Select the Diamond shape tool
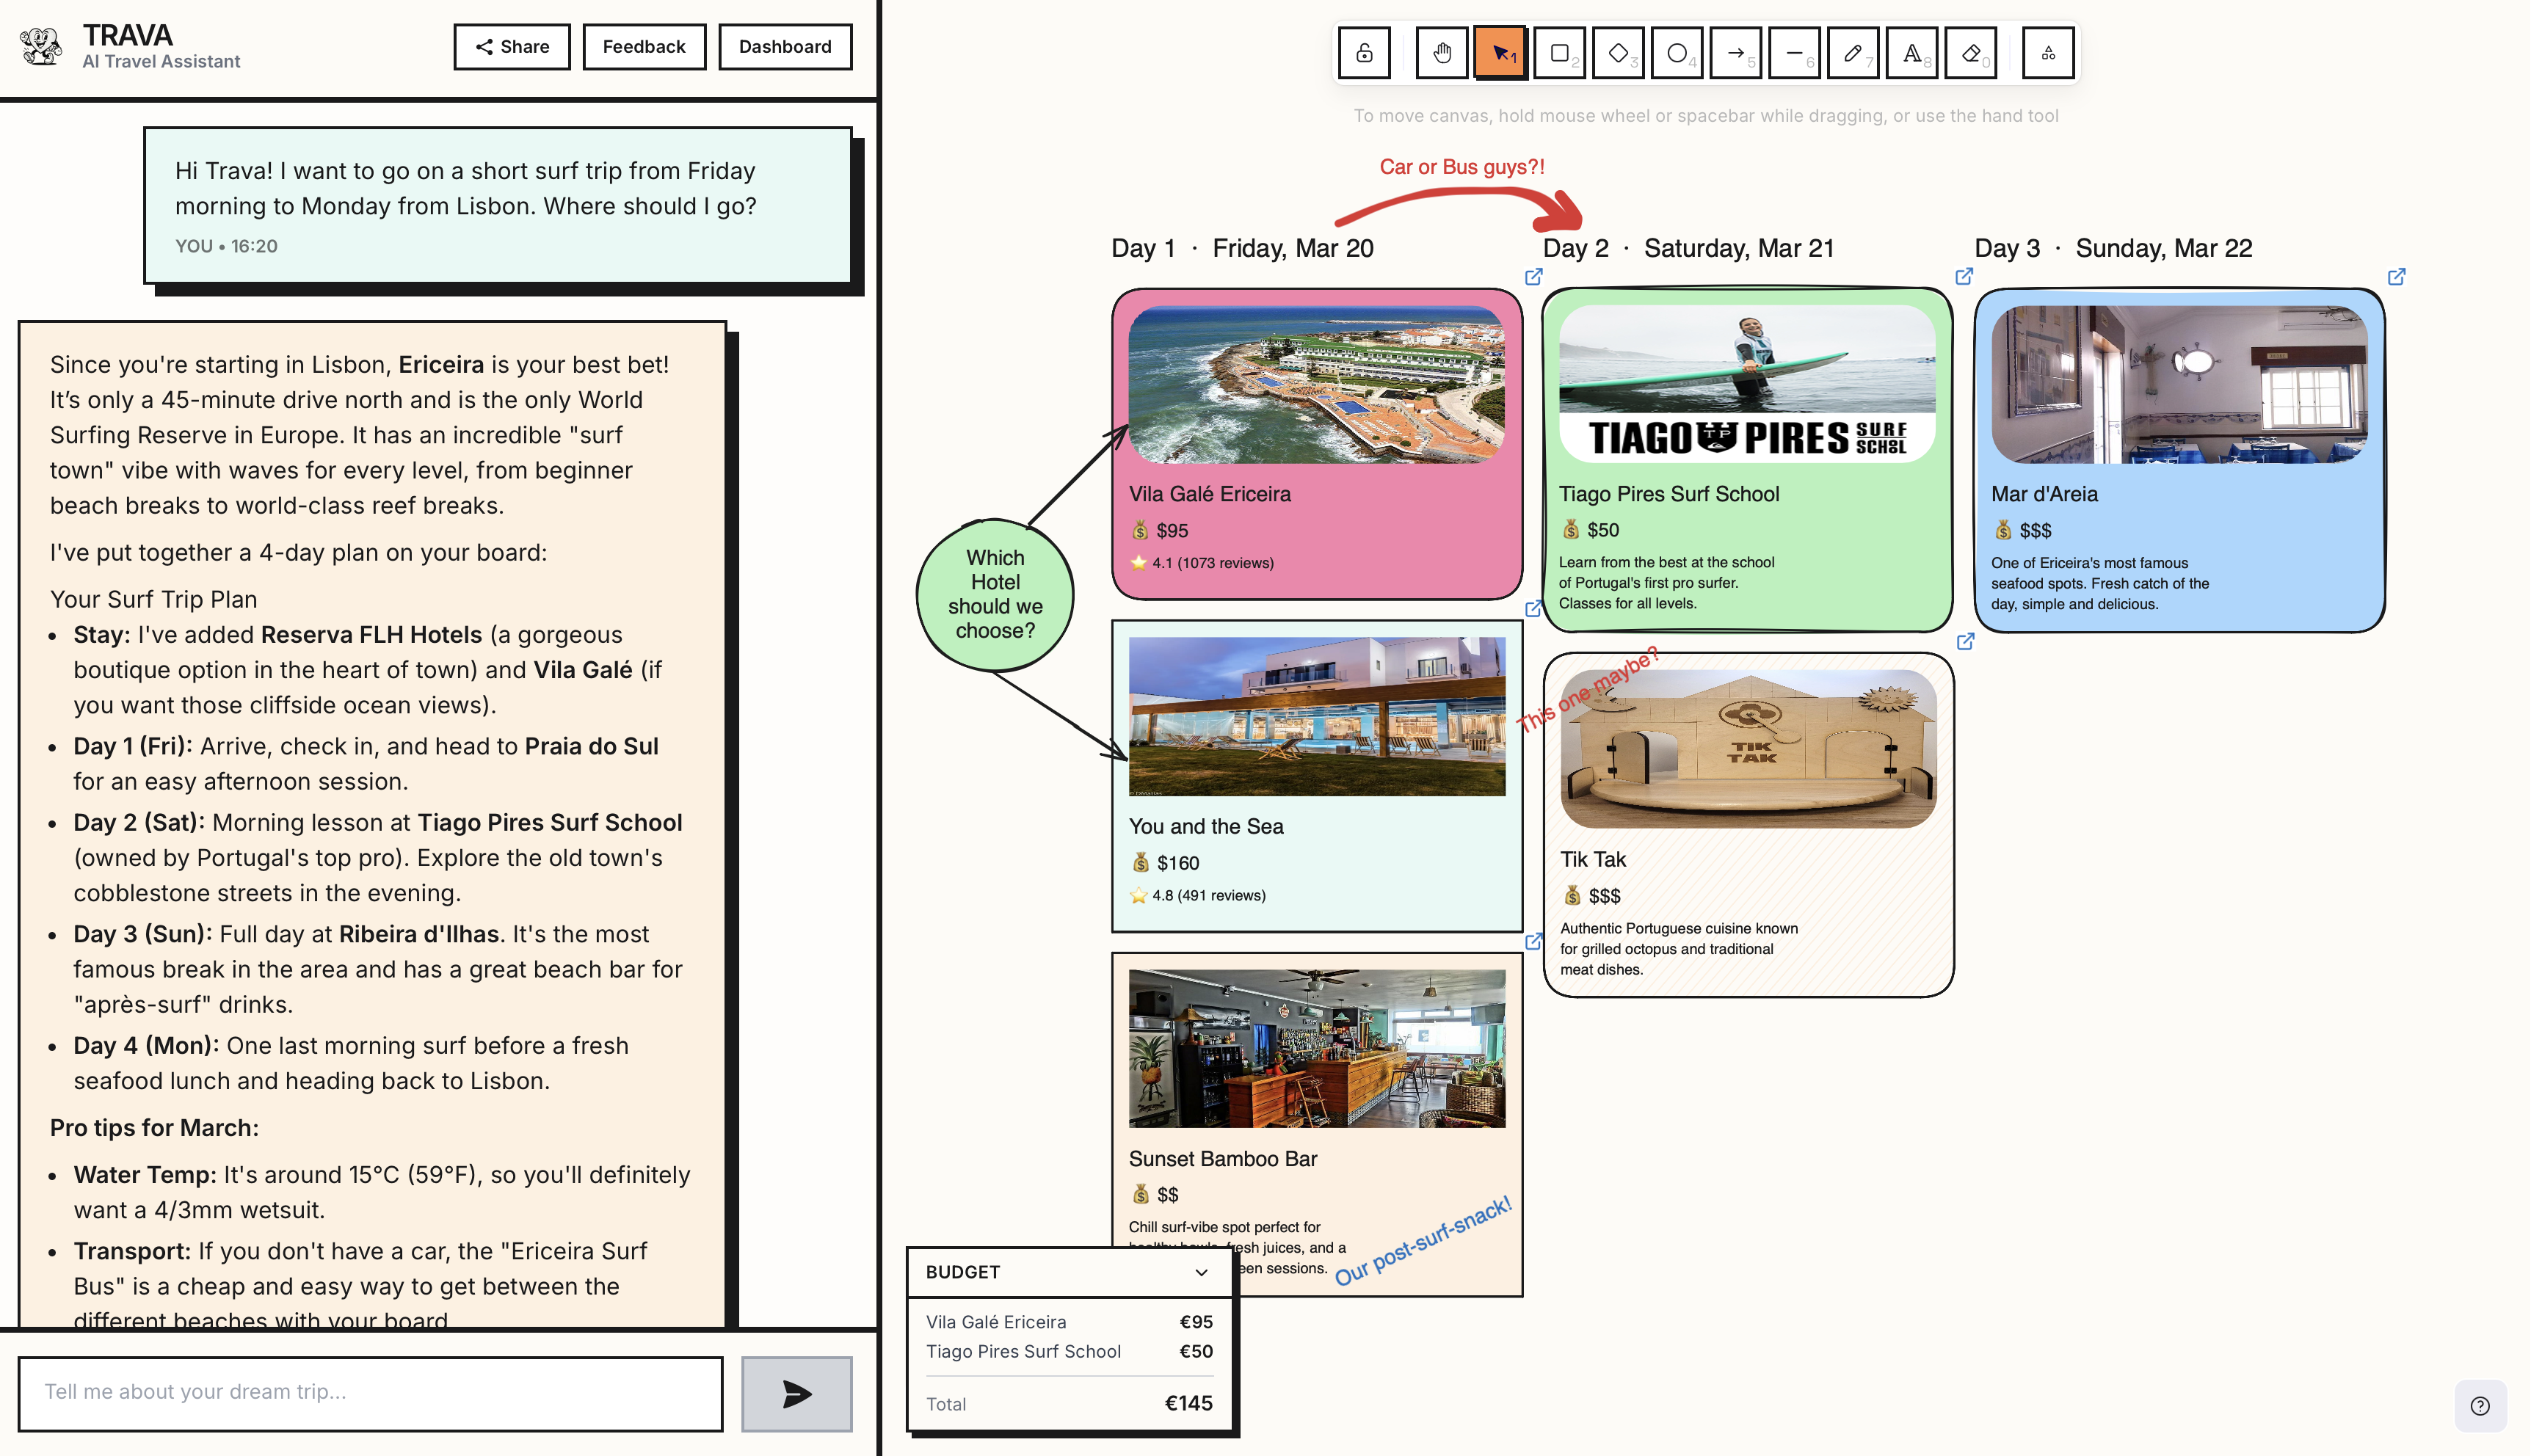Screen dimensions: 2531x1456 click(1618, 53)
